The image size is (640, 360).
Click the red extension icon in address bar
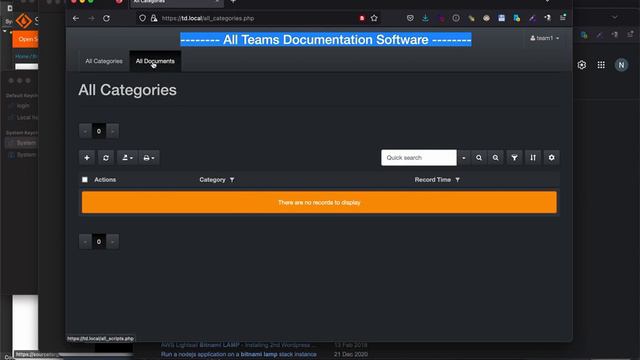tap(362, 18)
